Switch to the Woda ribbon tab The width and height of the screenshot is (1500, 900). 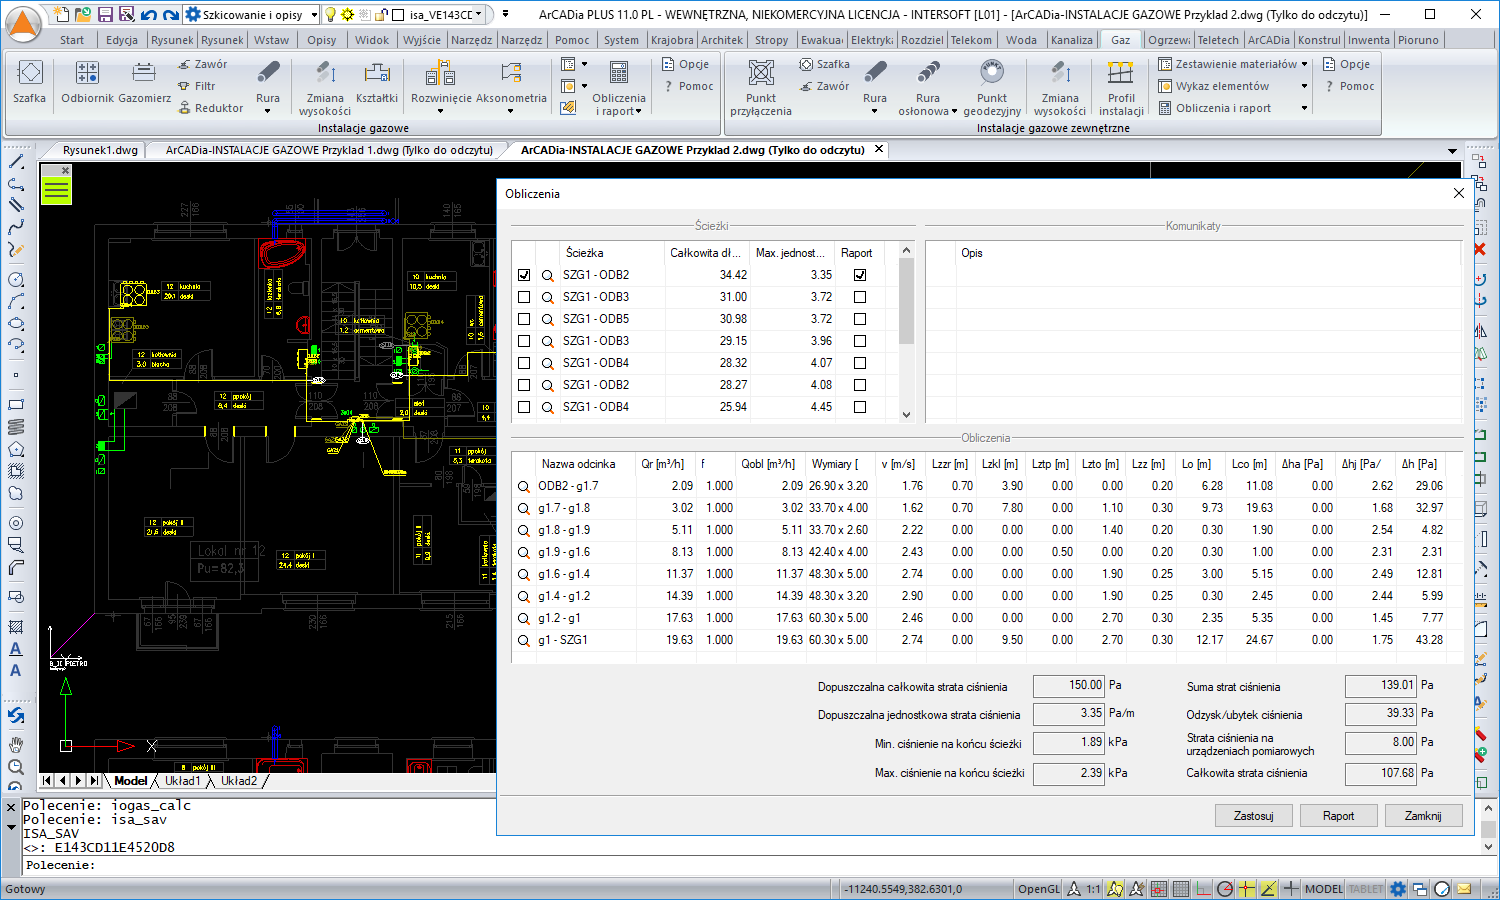tap(1021, 40)
